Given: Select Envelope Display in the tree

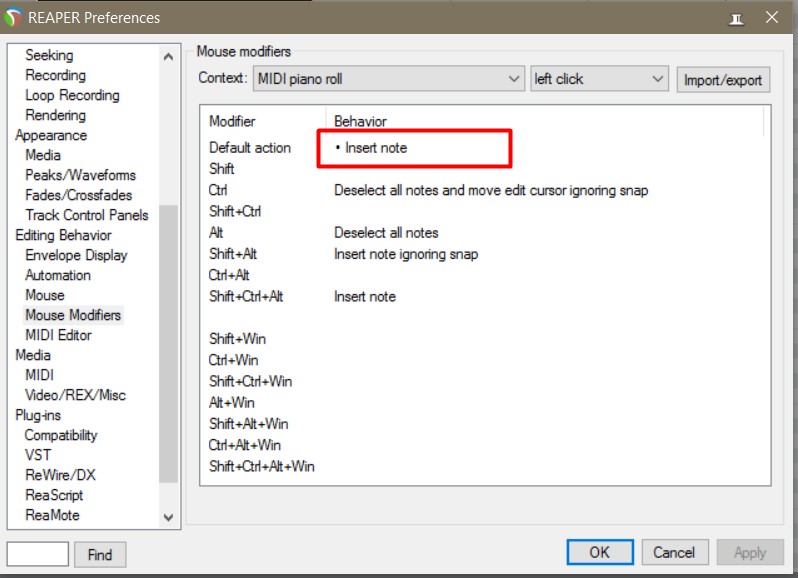Looking at the screenshot, I should [76, 255].
